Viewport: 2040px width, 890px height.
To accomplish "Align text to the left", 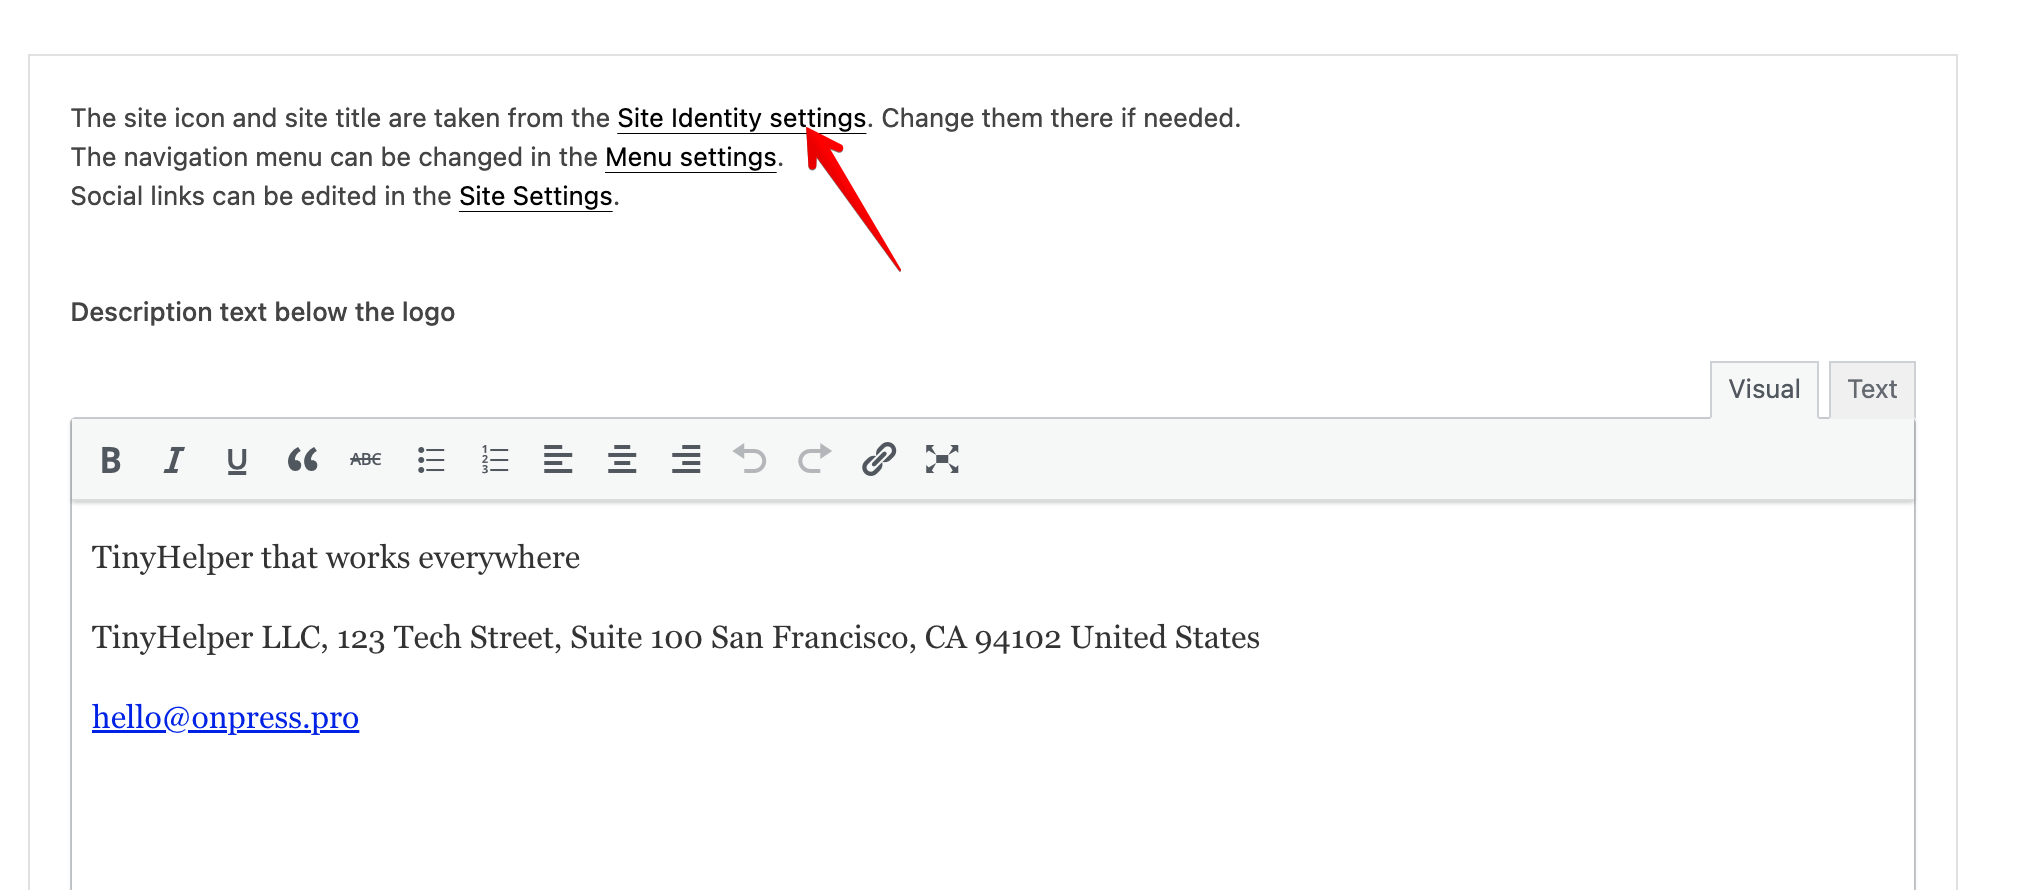I will [x=558, y=460].
